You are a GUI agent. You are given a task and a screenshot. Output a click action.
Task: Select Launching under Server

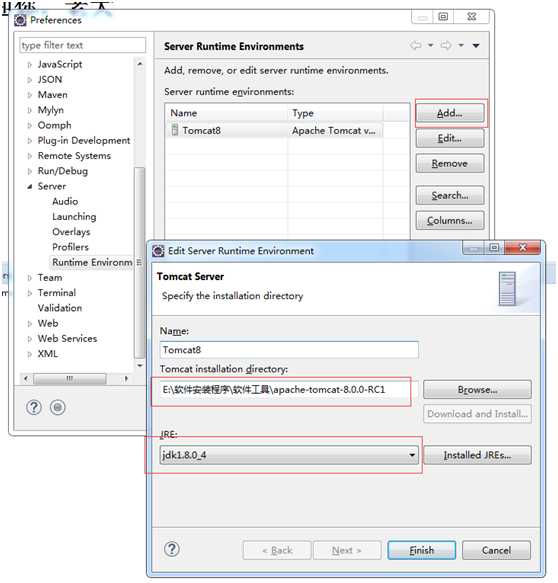[74, 217]
